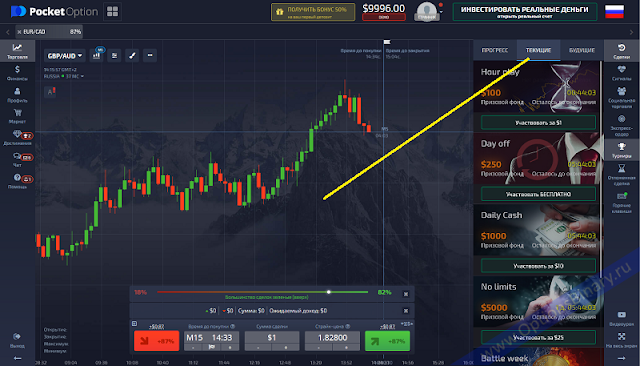Open the Trades (Сделки) history icon
640x366 pixels.
[621, 51]
